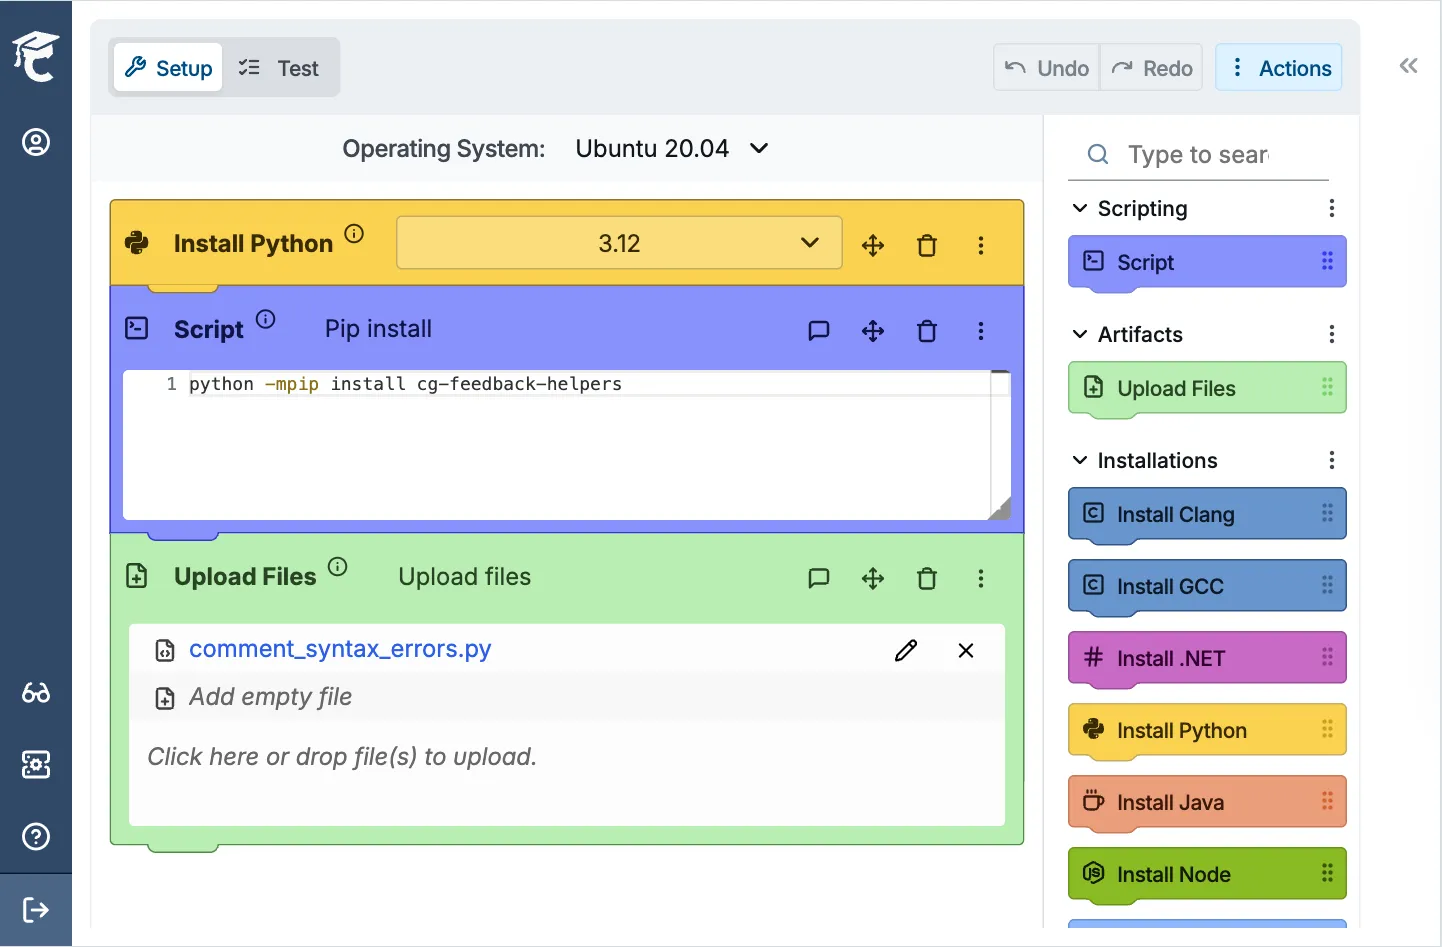
Task: Collapse the Artifacts section
Action: (1080, 334)
